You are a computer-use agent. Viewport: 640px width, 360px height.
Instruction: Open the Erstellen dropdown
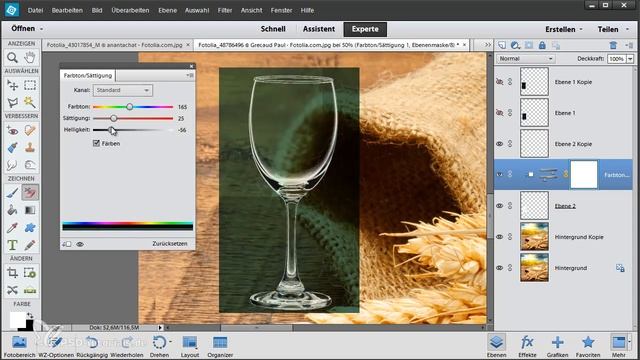(564, 29)
